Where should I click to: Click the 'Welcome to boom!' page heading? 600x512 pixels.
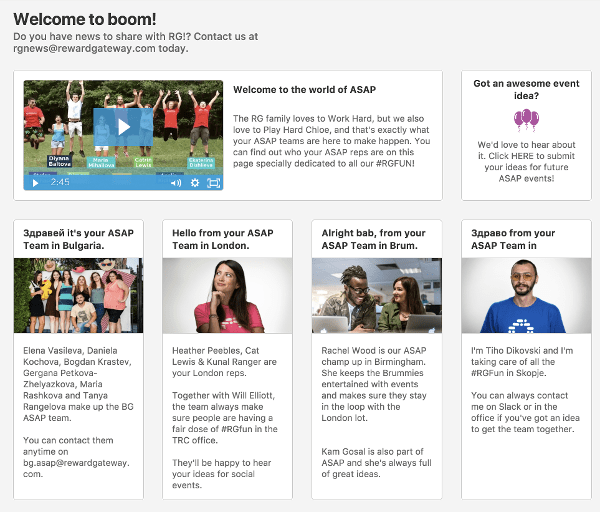85,19
